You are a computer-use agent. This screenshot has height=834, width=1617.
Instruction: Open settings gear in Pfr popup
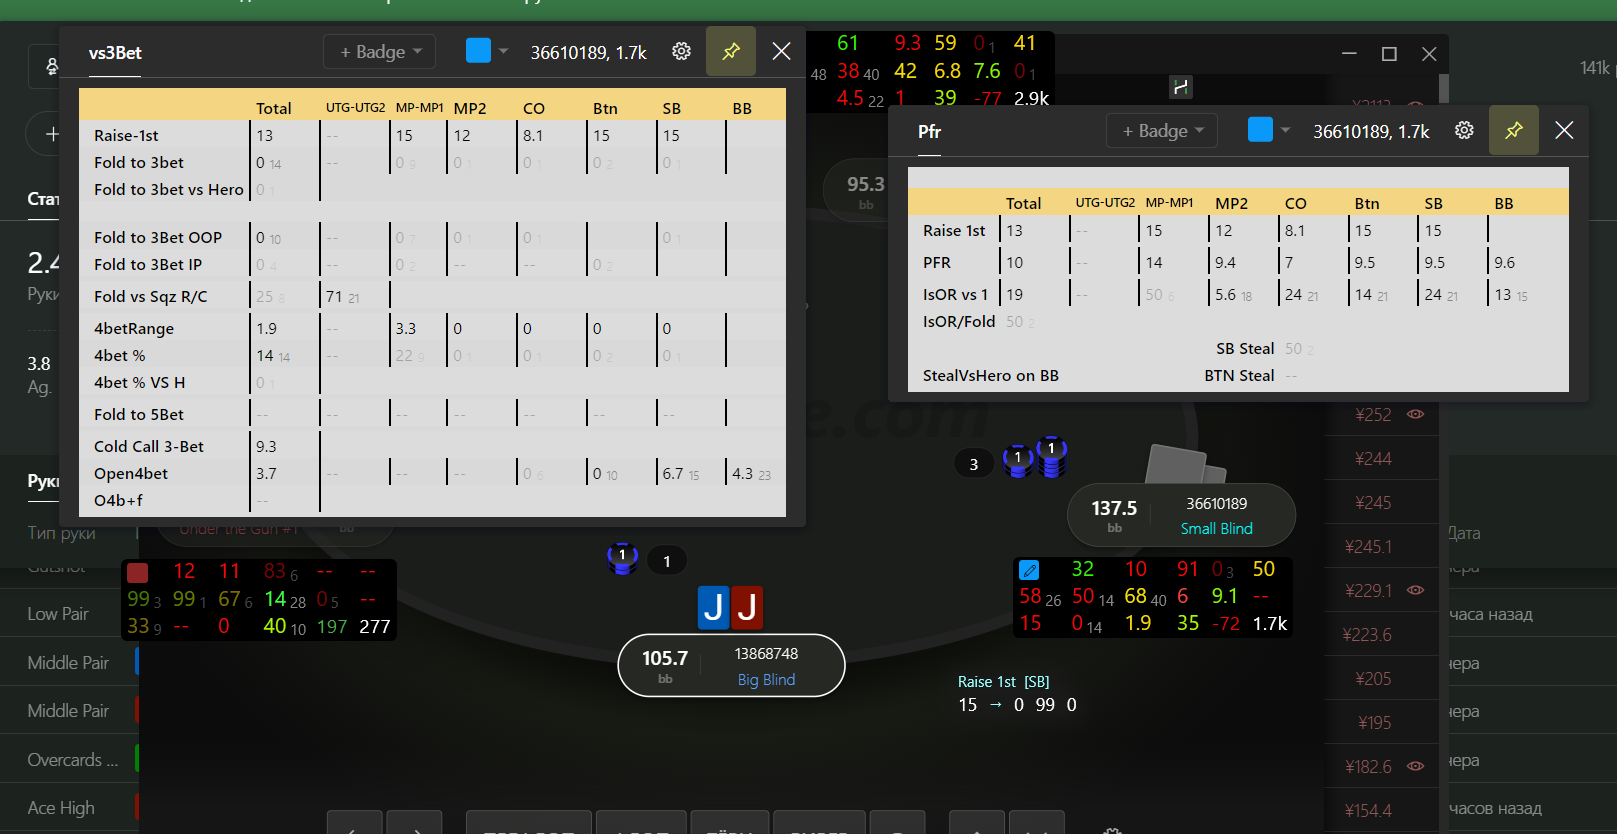pos(1464,130)
